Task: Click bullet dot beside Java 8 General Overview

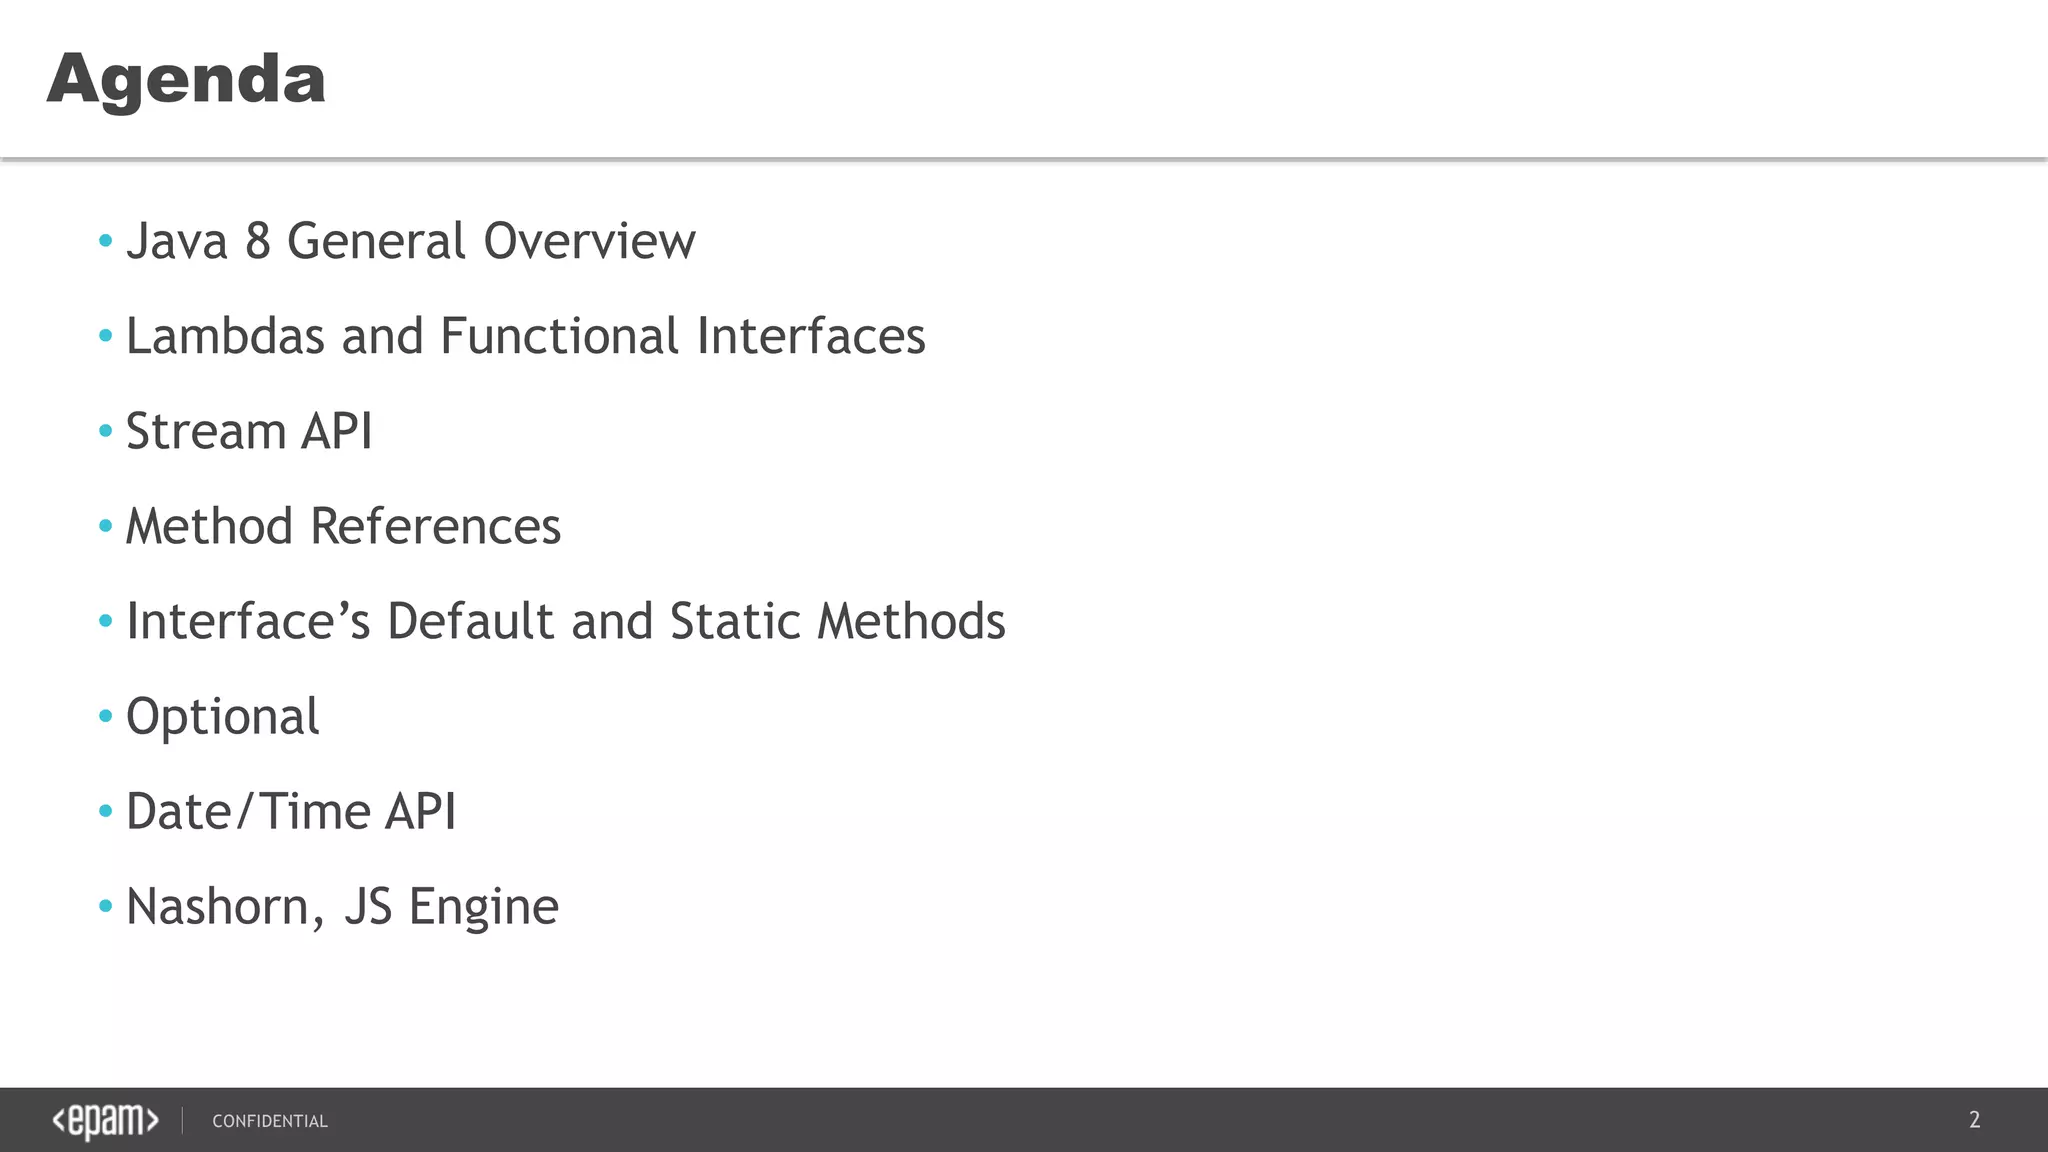Action: [x=106, y=241]
